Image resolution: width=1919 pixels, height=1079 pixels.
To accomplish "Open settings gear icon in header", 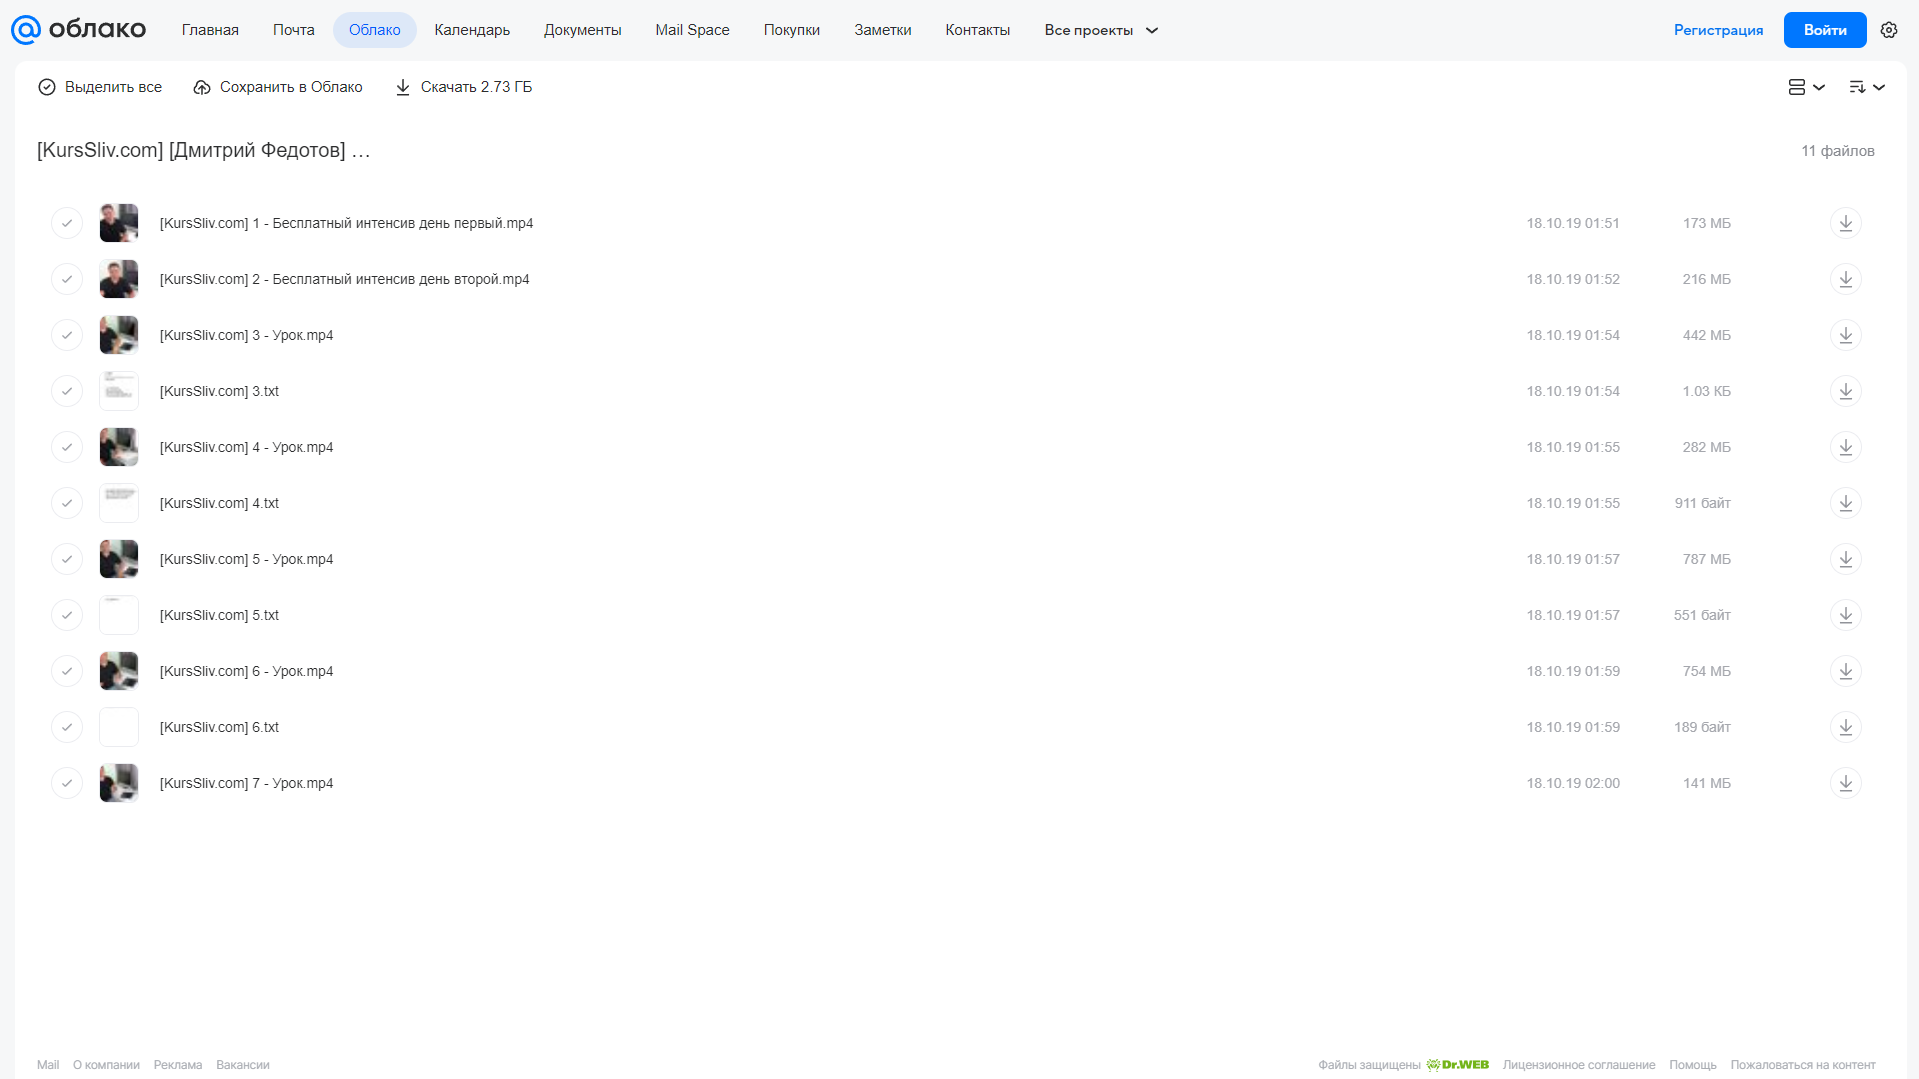I will 1888,30.
